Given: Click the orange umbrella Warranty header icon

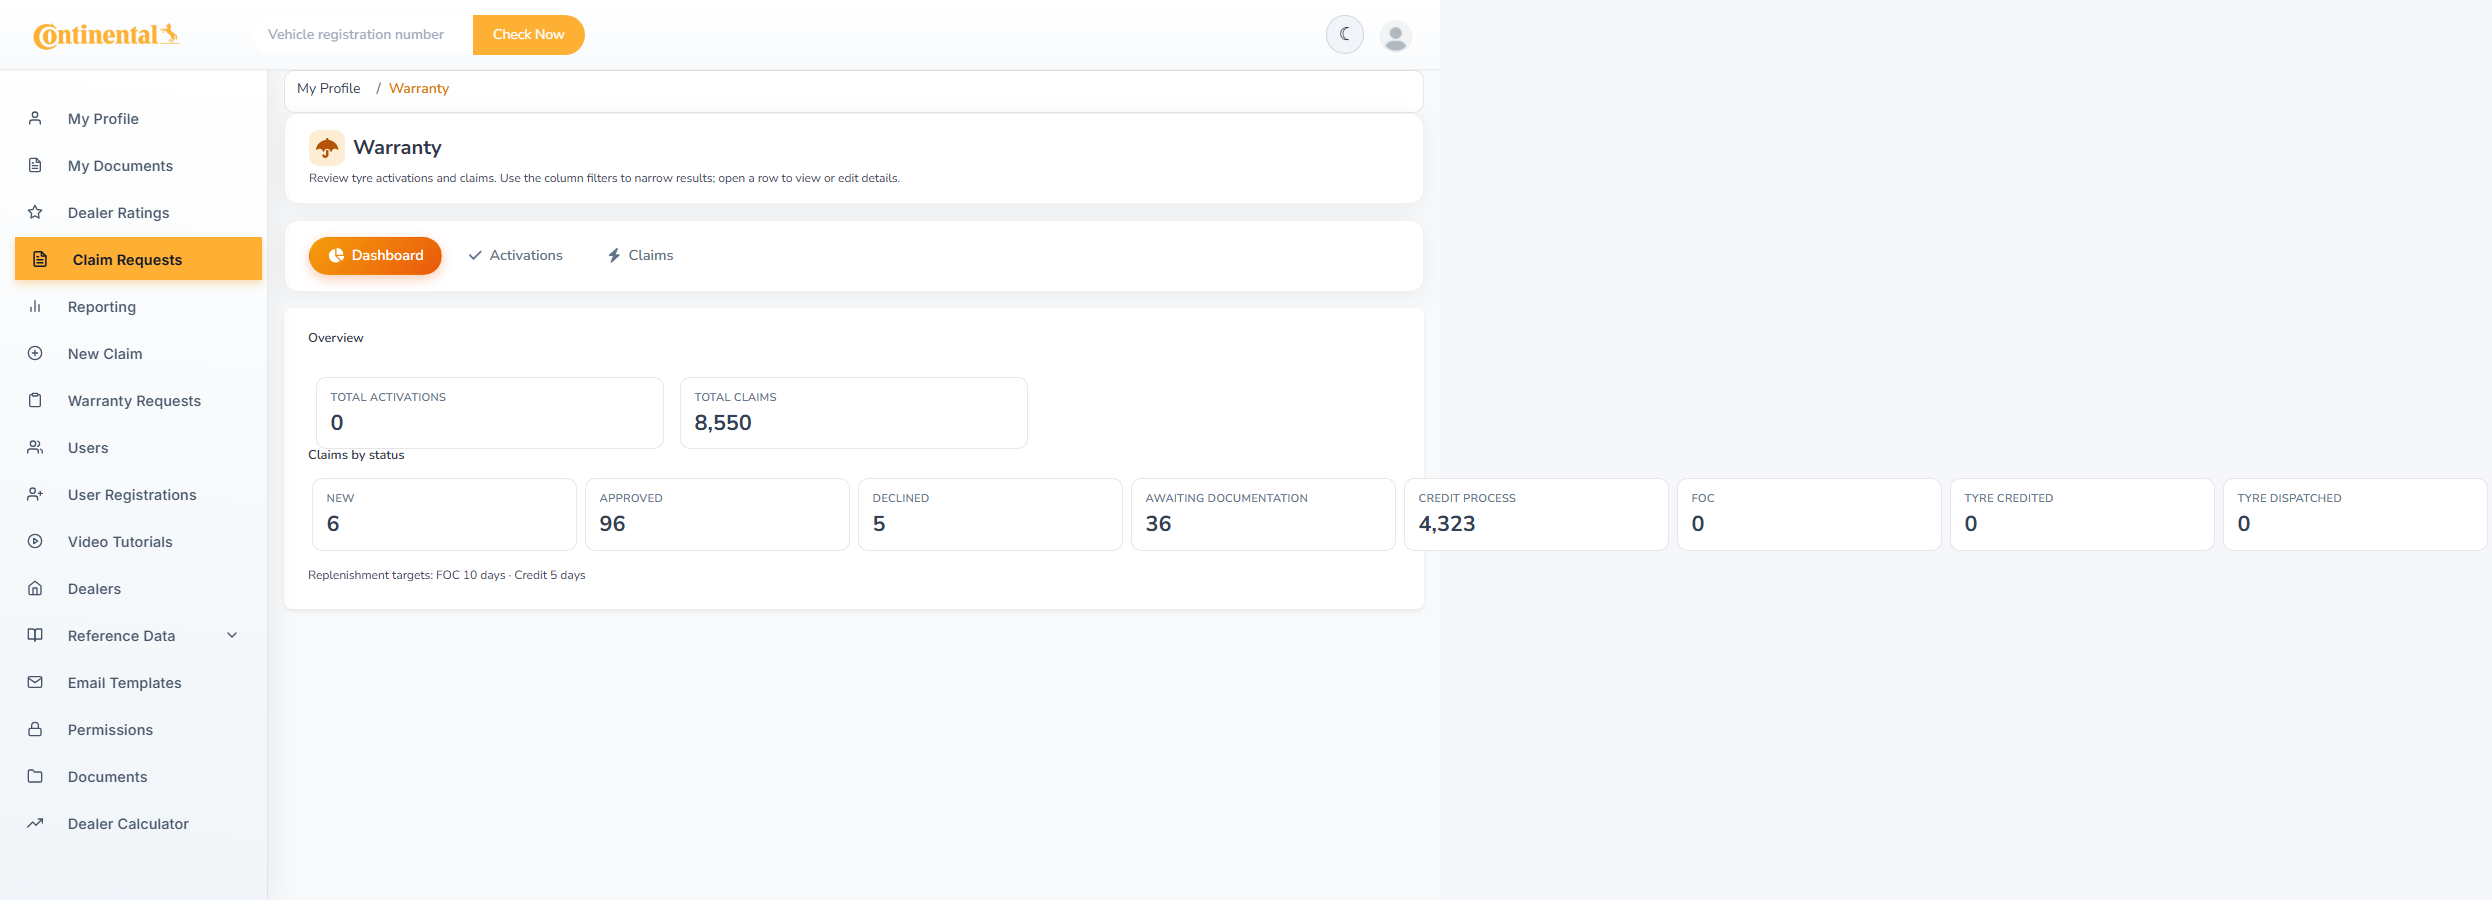Looking at the screenshot, I should 327,148.
